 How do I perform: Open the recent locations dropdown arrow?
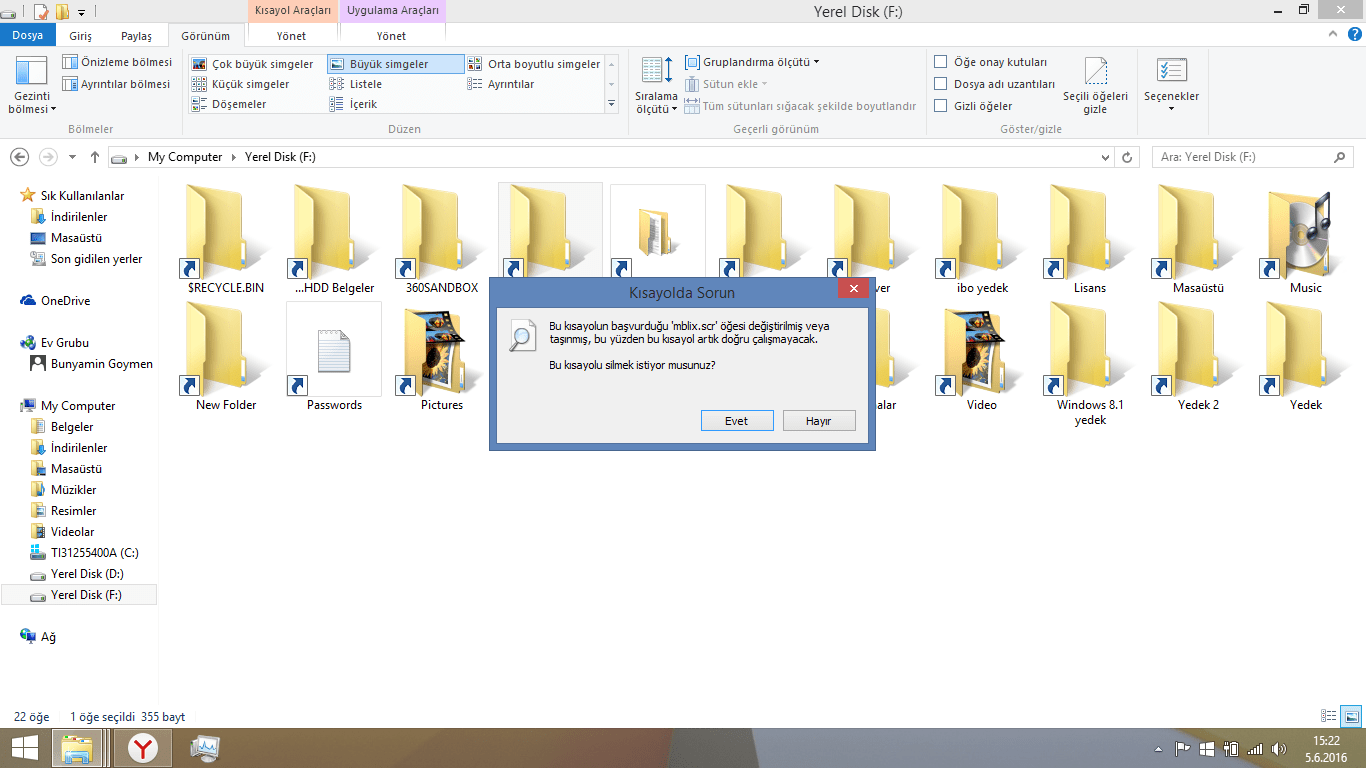click(72, 157)
